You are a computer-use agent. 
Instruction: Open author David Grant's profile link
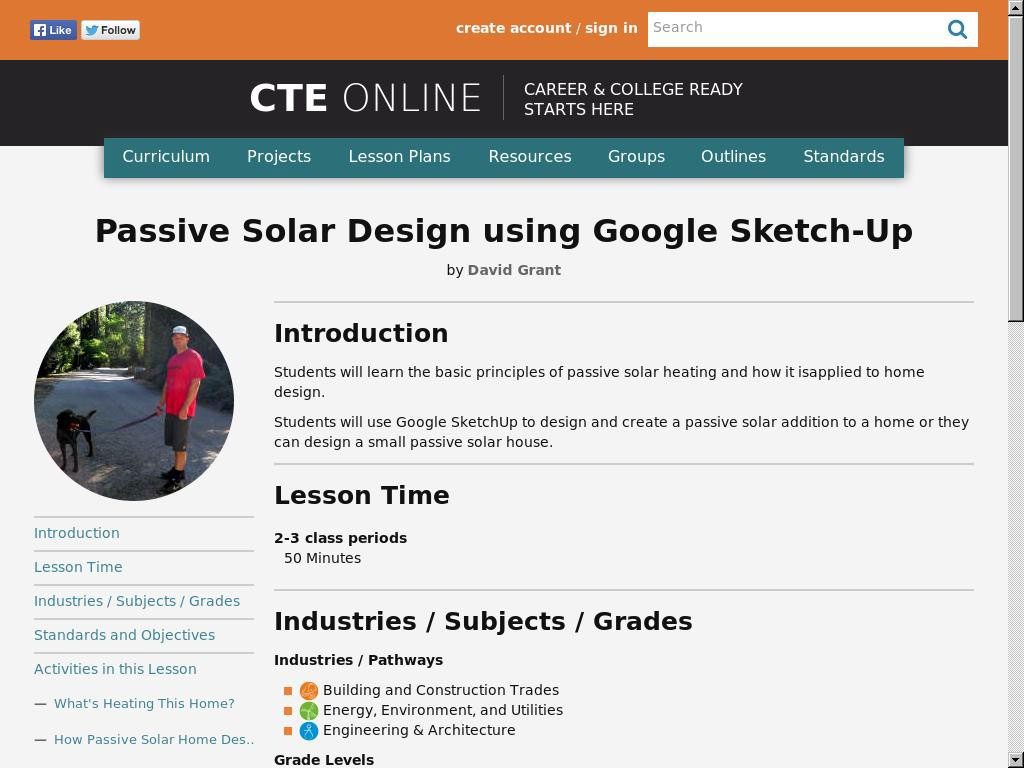[x=514, y=270]
